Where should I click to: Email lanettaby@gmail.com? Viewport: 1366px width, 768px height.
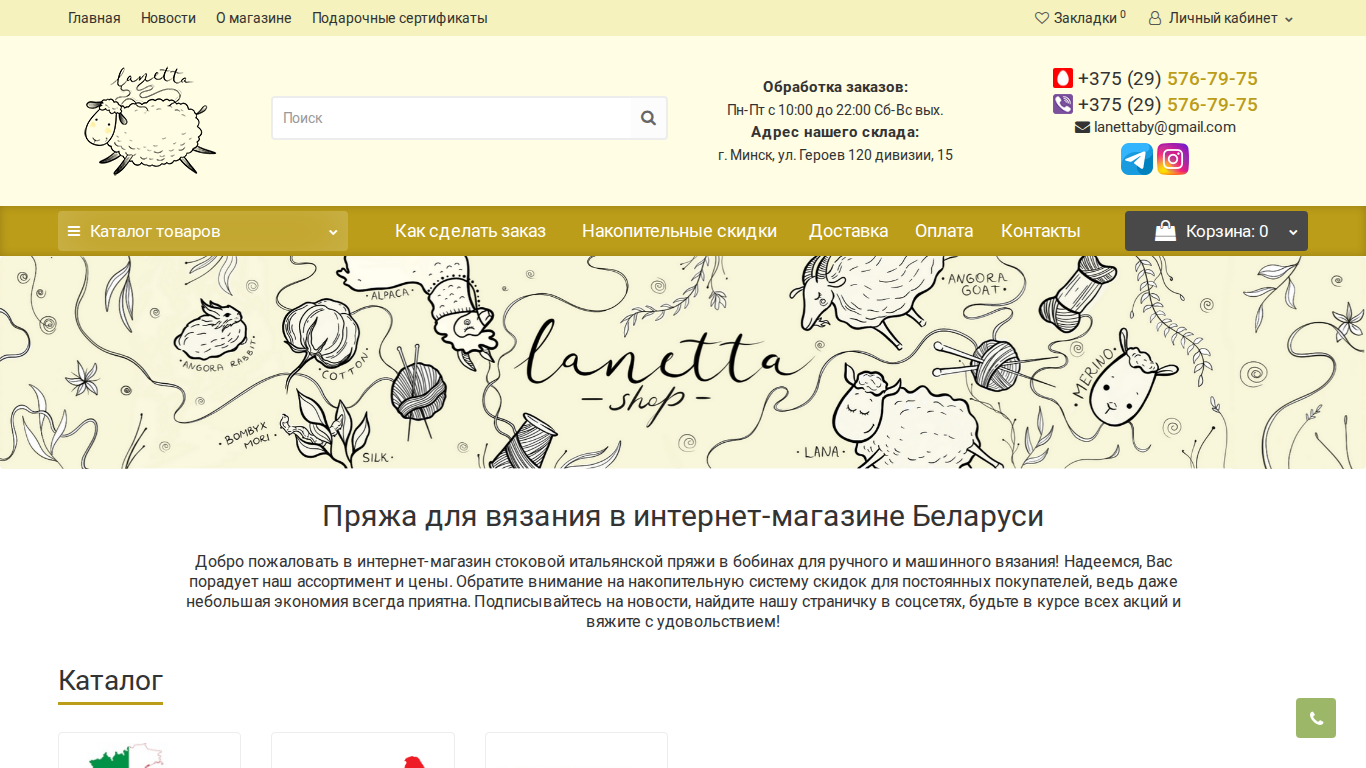[x=1165, y=127]
